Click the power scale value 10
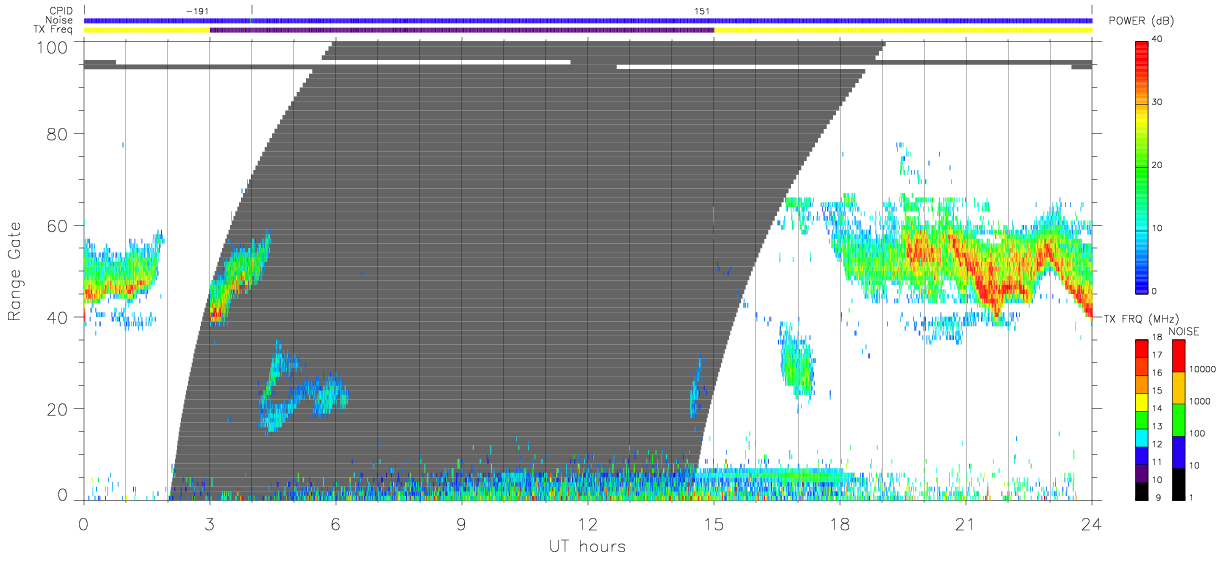Screen dimensions: 1228x567 tap(1159, 229)
